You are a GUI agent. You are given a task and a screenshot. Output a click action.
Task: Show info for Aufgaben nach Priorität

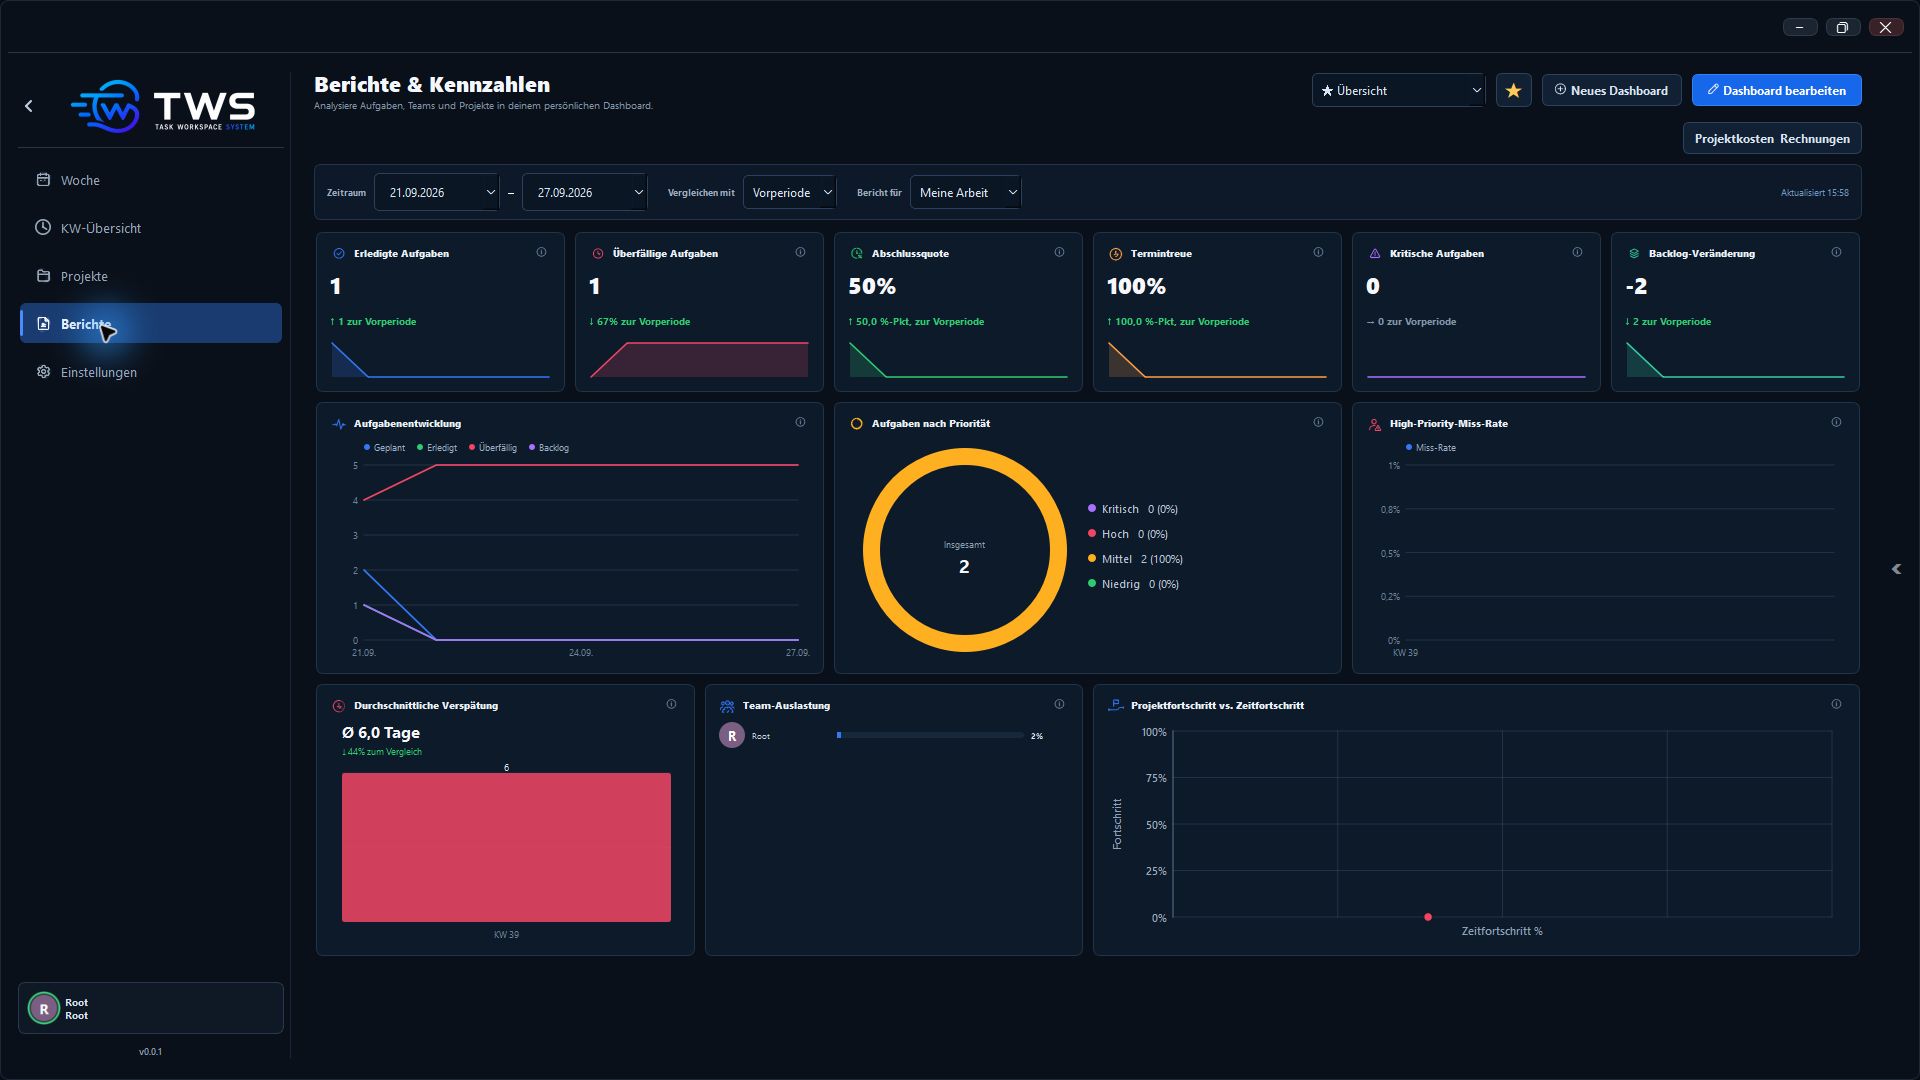pyautogui.click(x=1318, y=423)
